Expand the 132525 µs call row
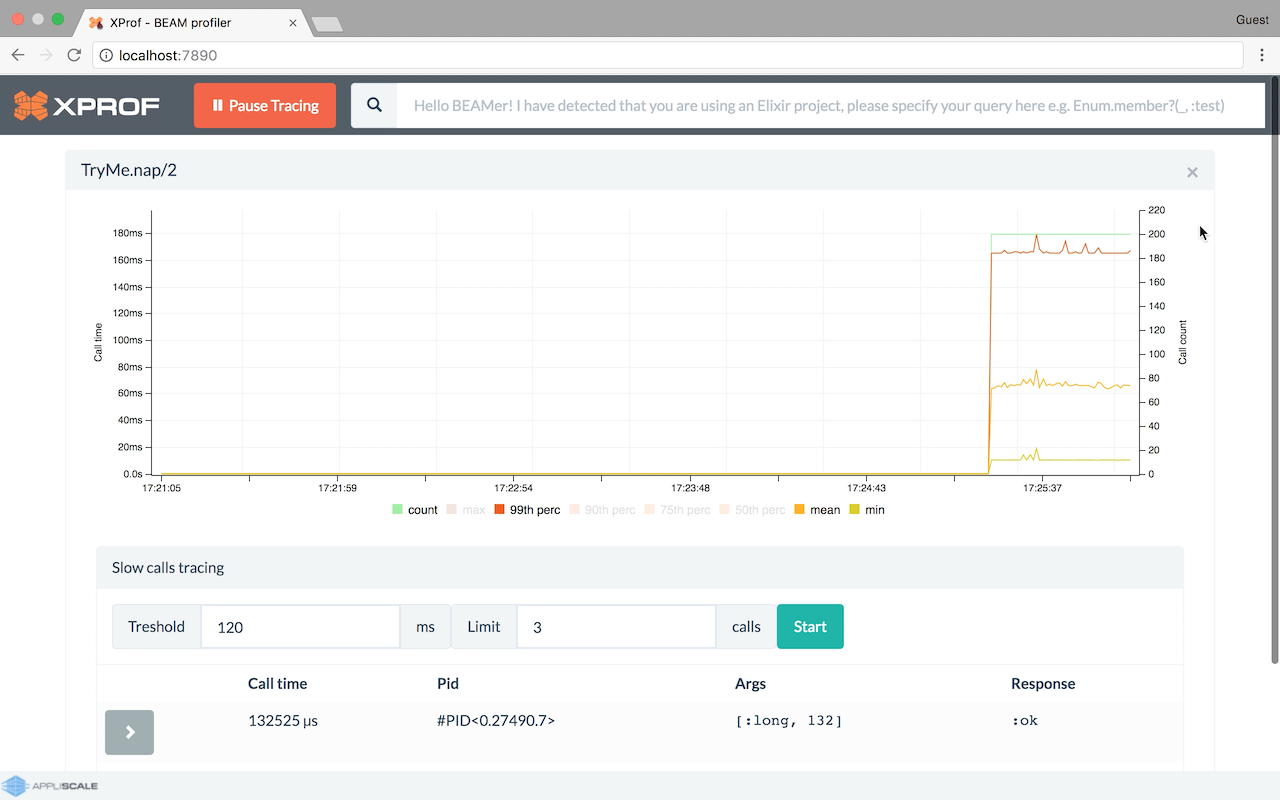1280x800 pixels. pyautogui.click(x=129, y=732)
